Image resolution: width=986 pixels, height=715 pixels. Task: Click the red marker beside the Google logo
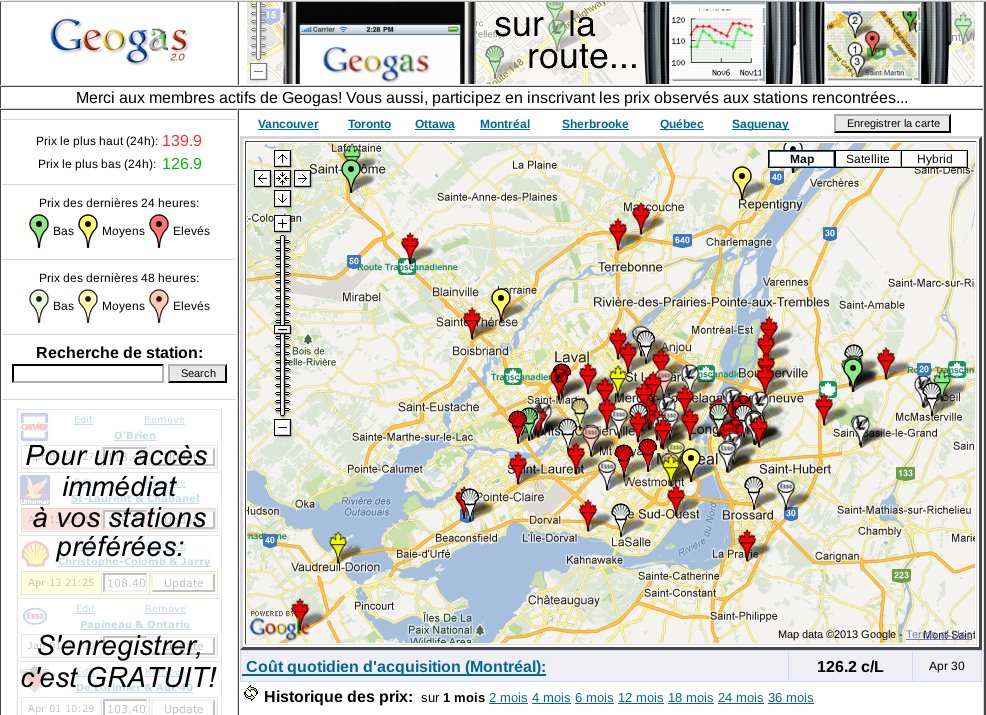[300, 613]
